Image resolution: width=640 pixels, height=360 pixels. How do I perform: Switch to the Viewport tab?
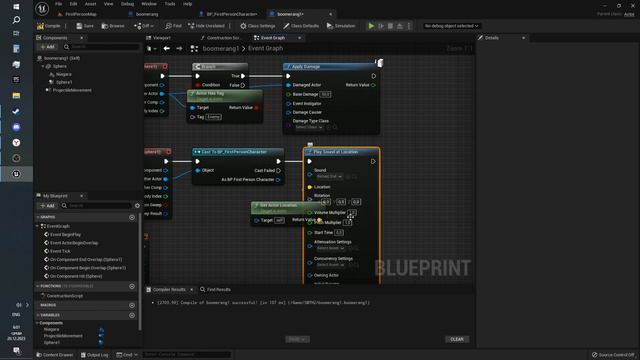161,38
